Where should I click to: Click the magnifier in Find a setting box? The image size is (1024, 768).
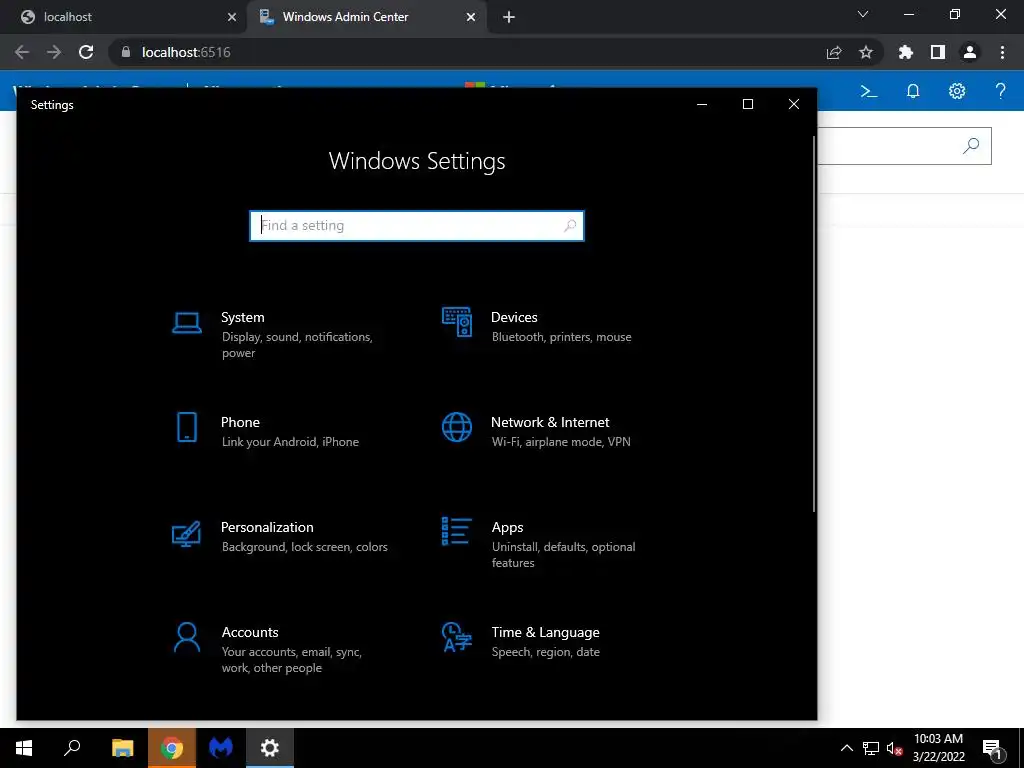pyautogui.click(x=569, y=225)
